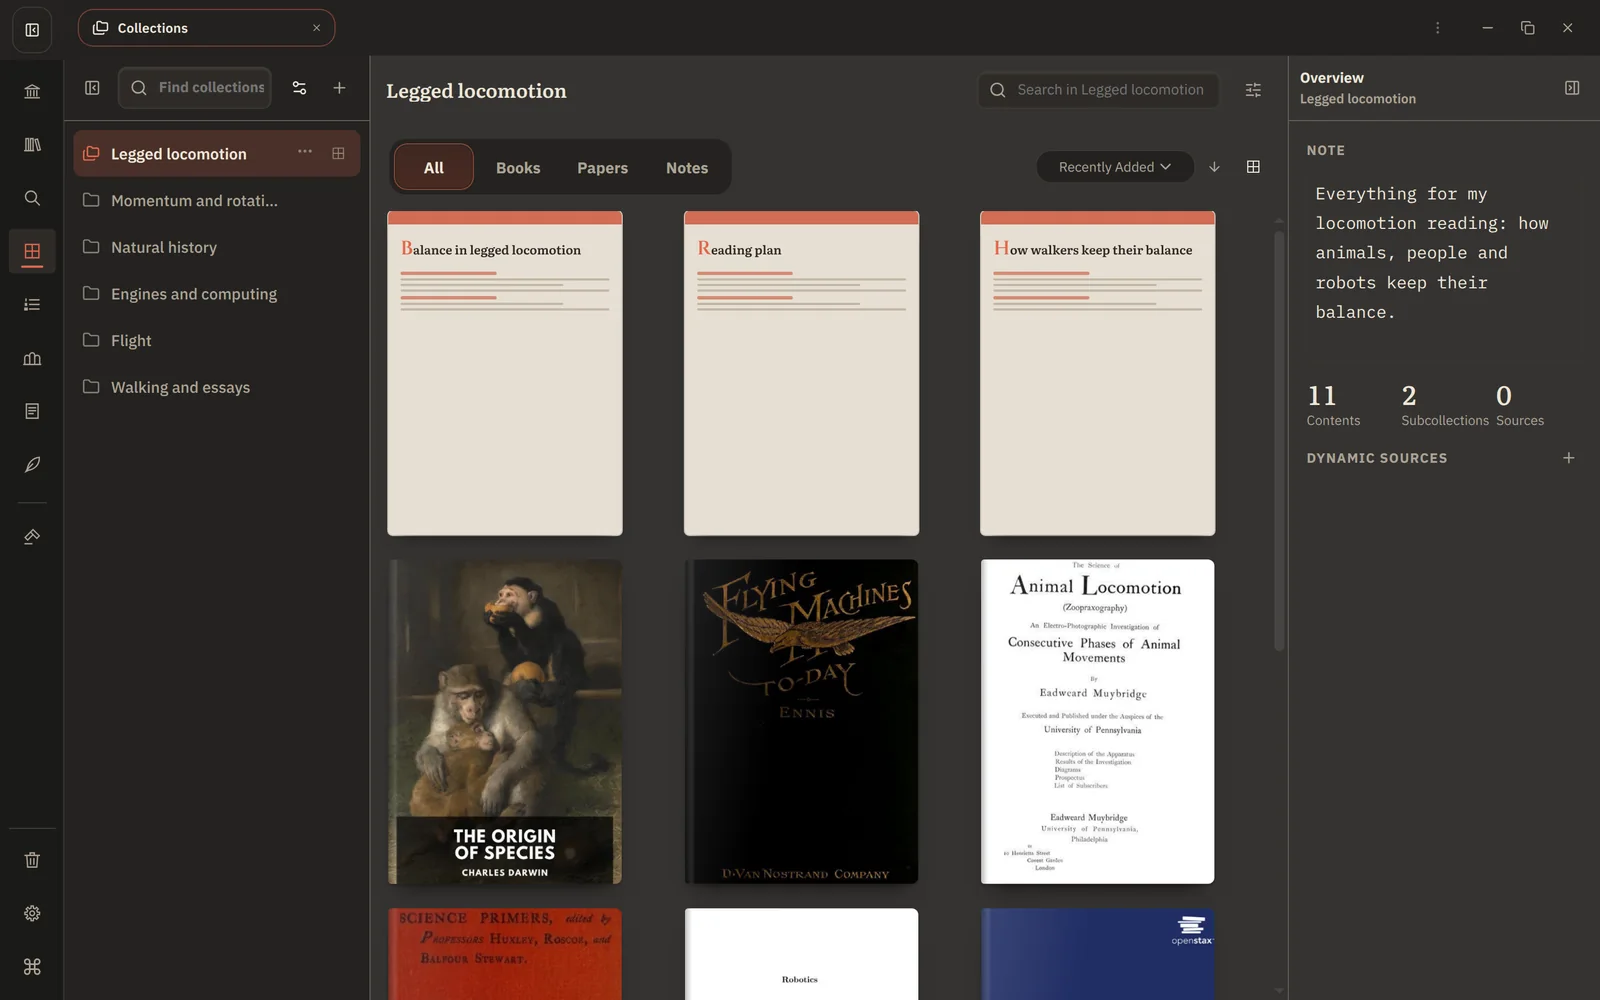This screenshot has height=1000, width=1600.
Task: Open Science Primers red book cover
Action: tap(505, 954)
